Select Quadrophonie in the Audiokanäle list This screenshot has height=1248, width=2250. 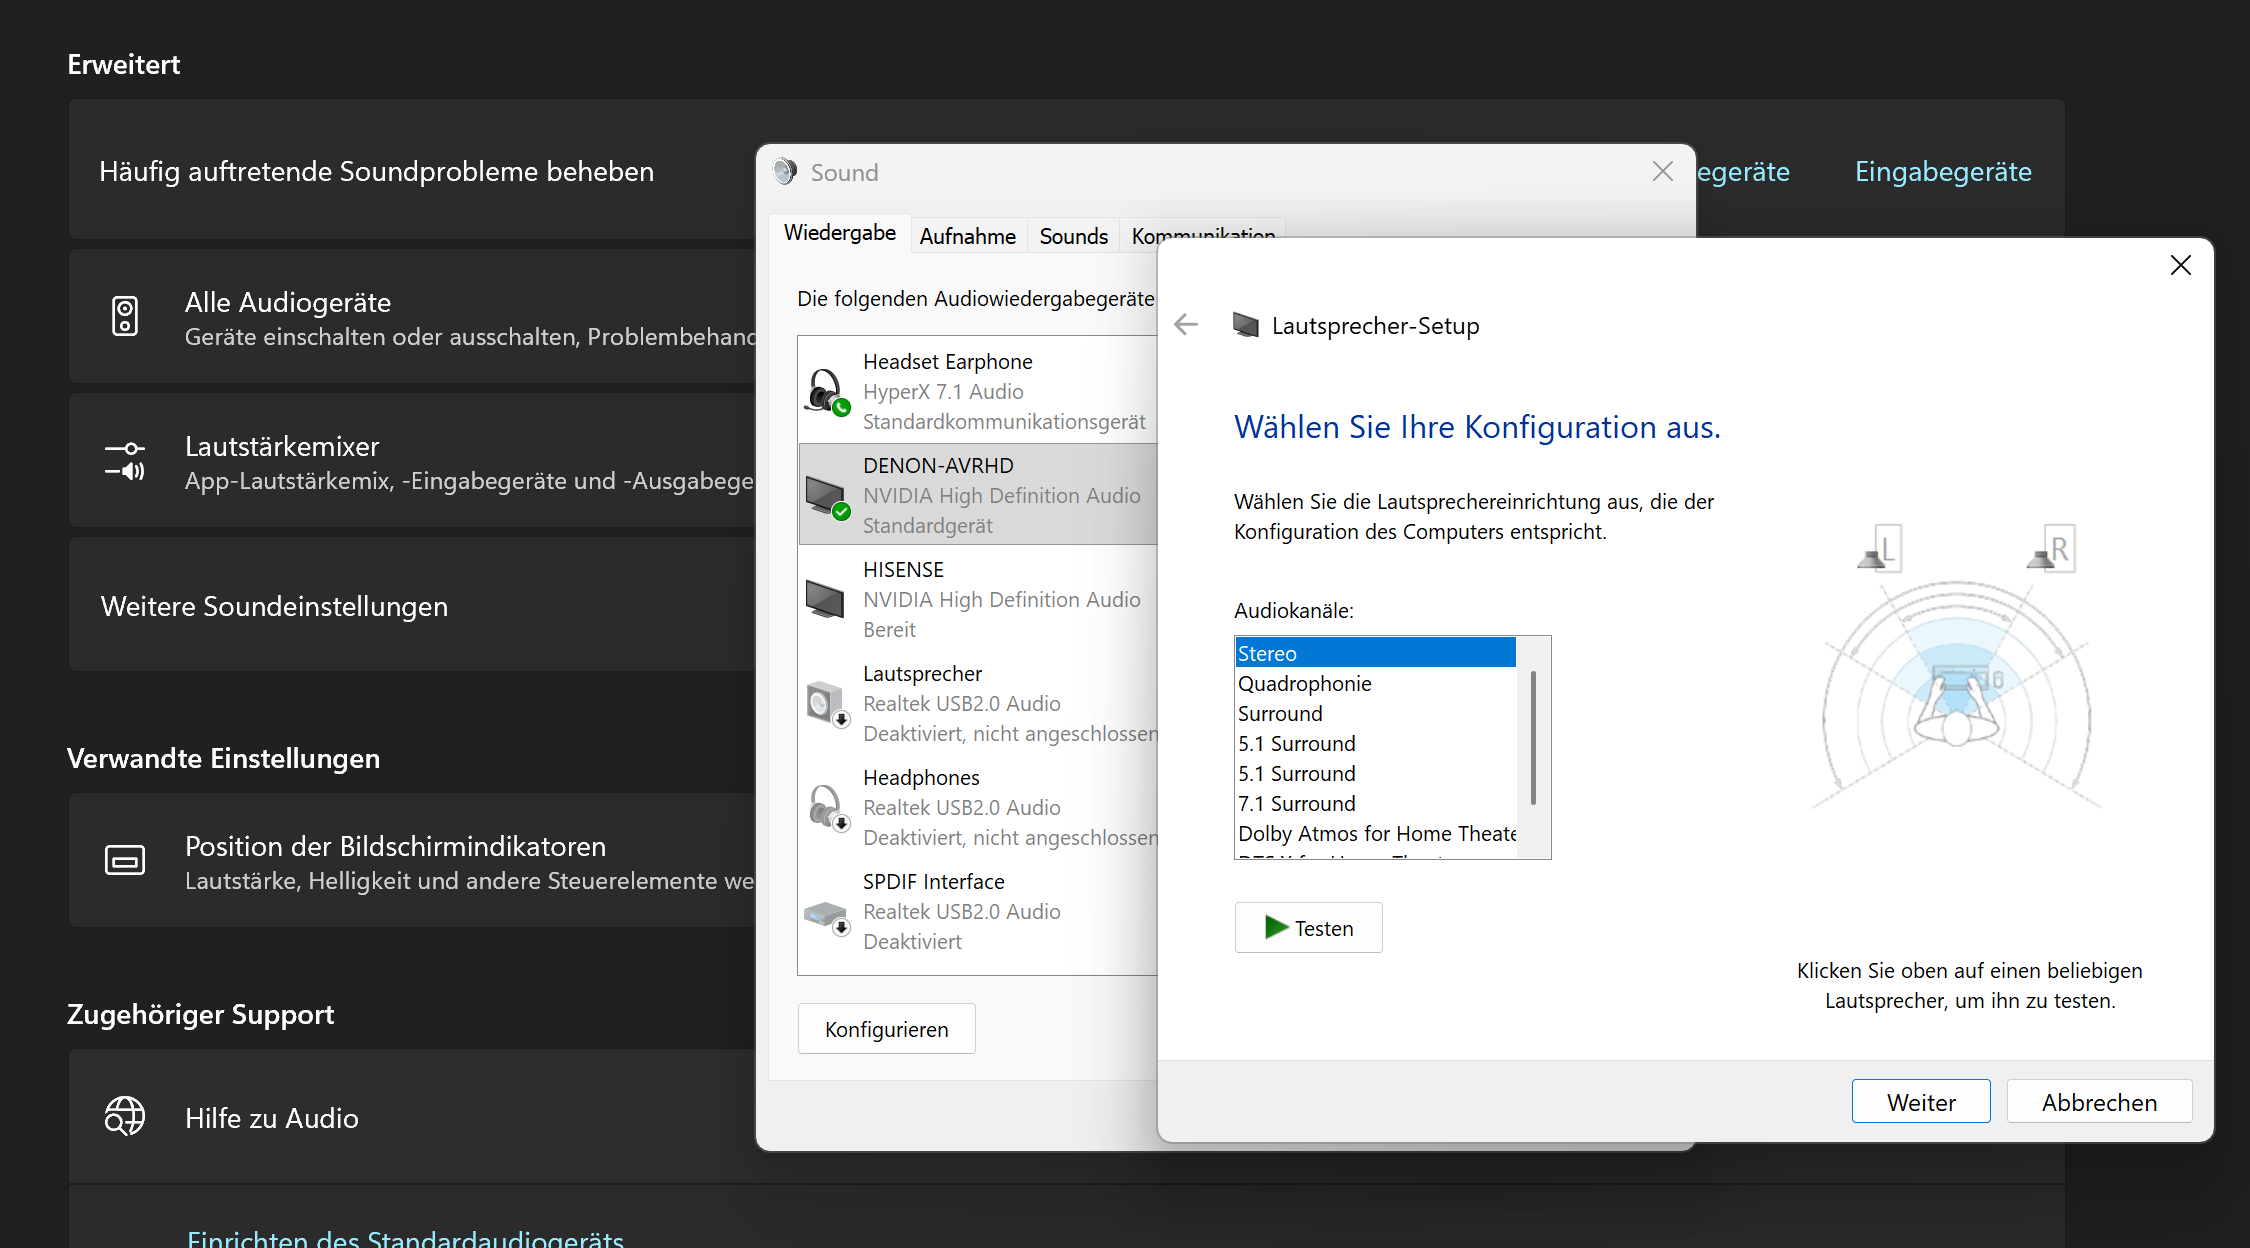point(1305,684)
